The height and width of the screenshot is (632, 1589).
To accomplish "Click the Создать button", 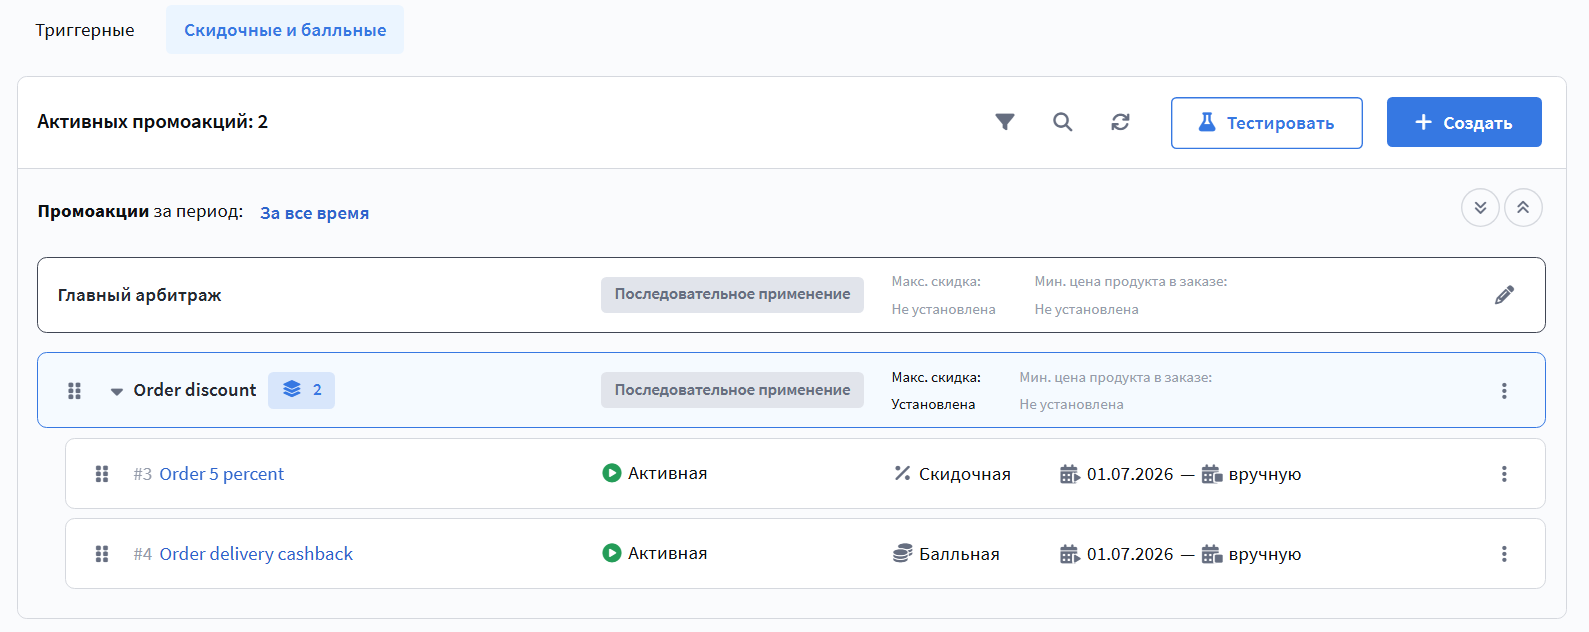I will (x=1464, y=122).
